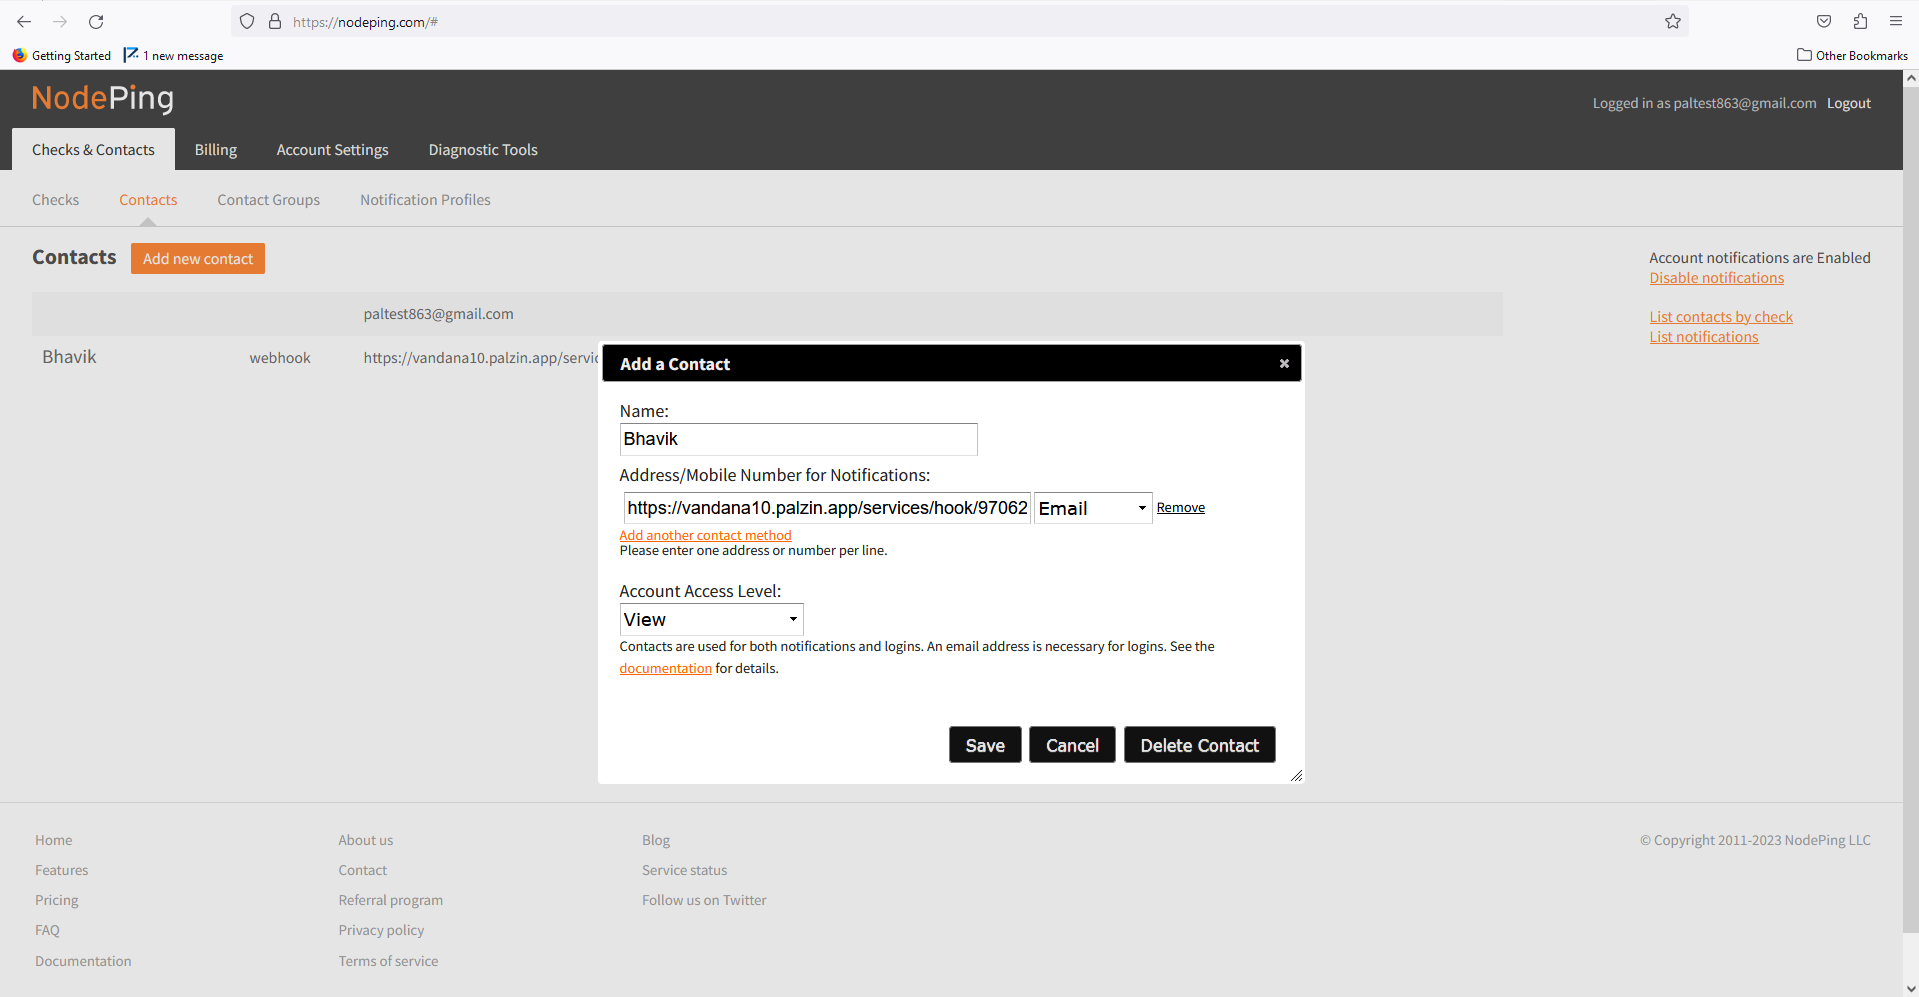
Task: Expand the Email contact type dropdown
Action: (x=1093, y=508)
